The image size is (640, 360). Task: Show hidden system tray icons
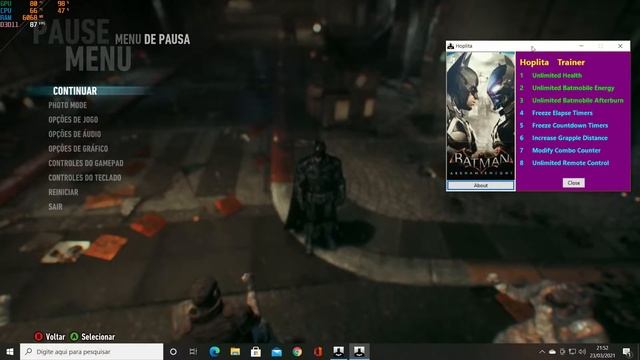click(542, 351)
